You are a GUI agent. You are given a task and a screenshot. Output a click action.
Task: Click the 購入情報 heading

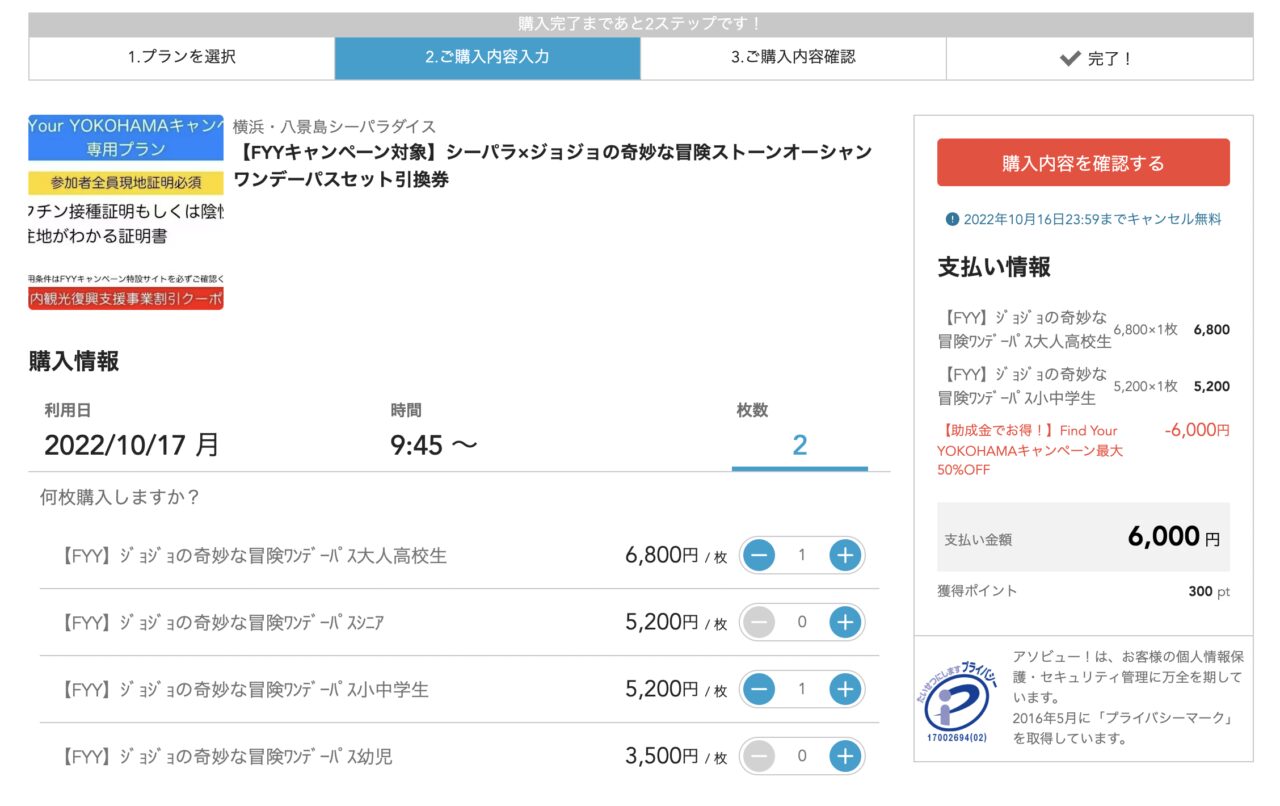(74, 362)
